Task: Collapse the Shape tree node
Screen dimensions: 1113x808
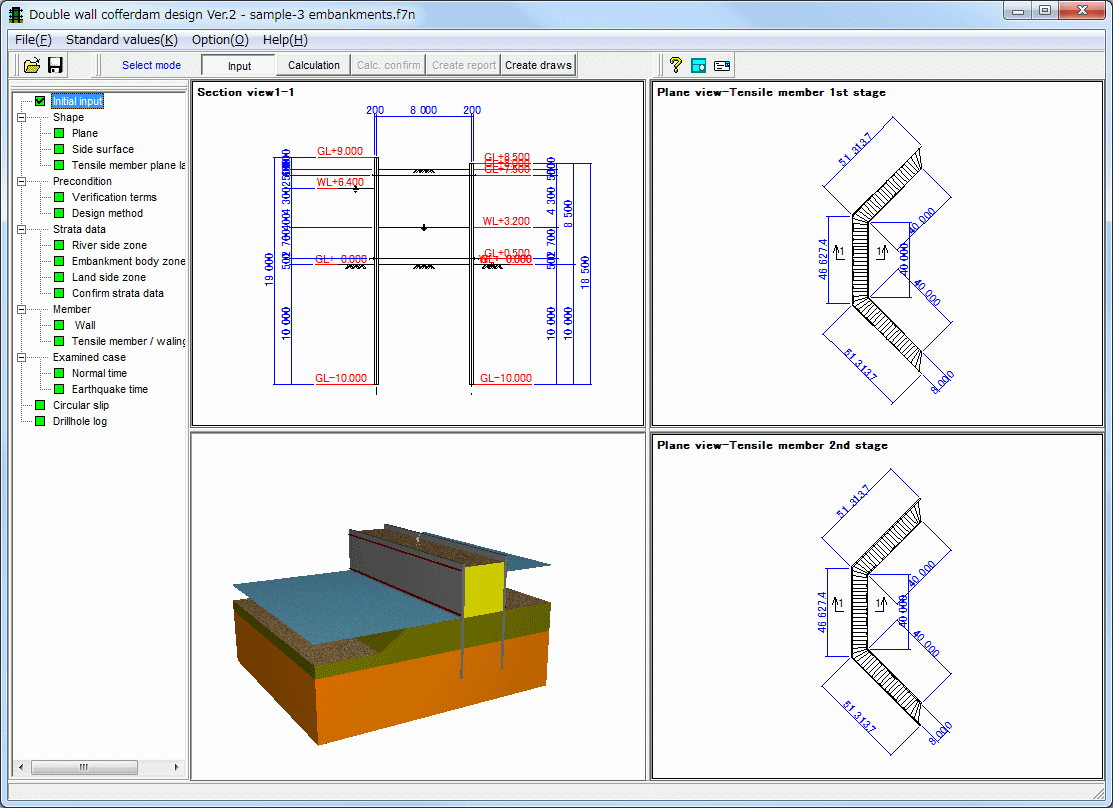Action: point(21,117)
